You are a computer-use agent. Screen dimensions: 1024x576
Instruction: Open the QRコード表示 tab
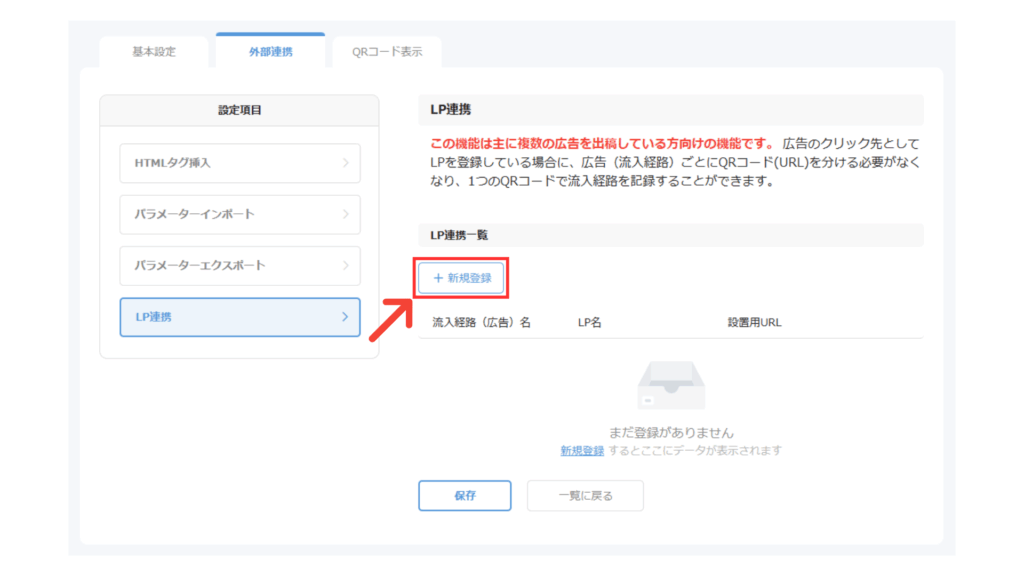(387, 52)
